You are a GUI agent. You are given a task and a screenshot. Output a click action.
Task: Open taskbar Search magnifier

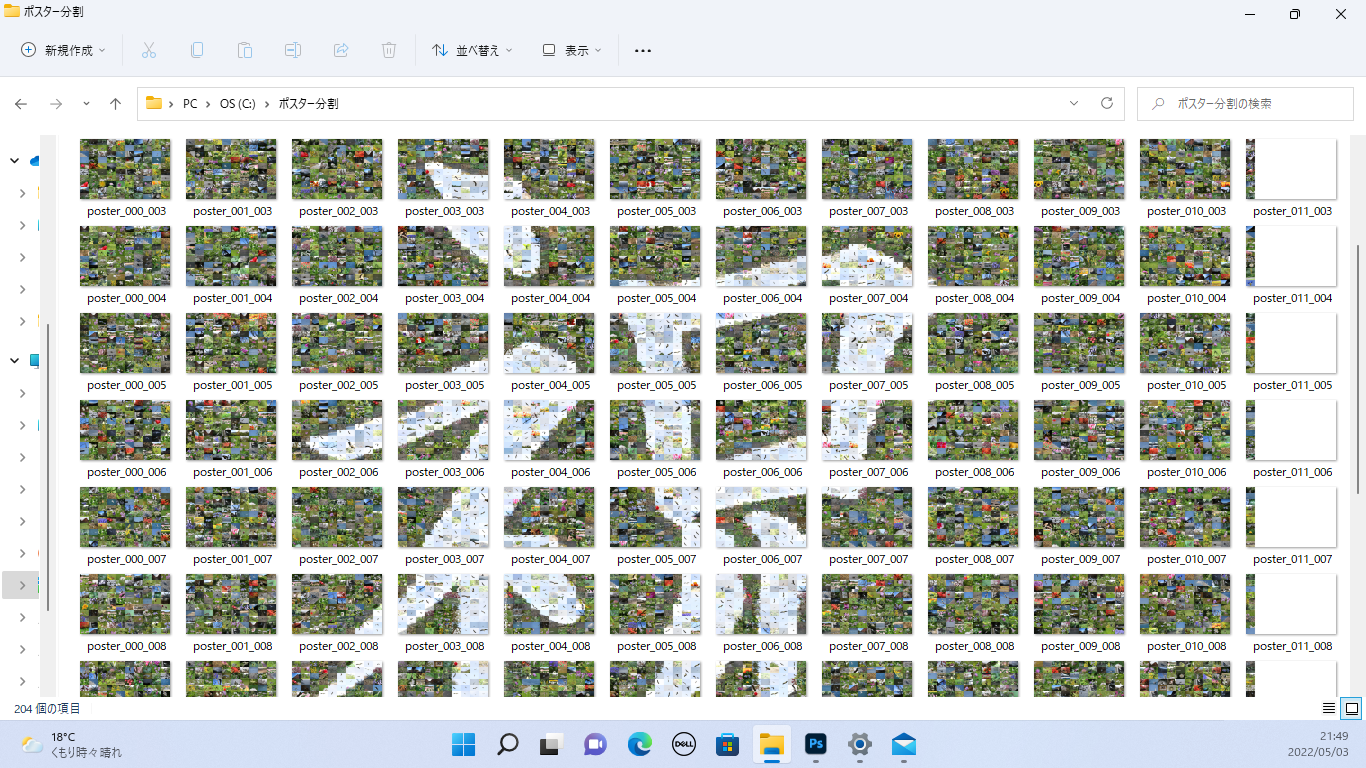(508, 744)
